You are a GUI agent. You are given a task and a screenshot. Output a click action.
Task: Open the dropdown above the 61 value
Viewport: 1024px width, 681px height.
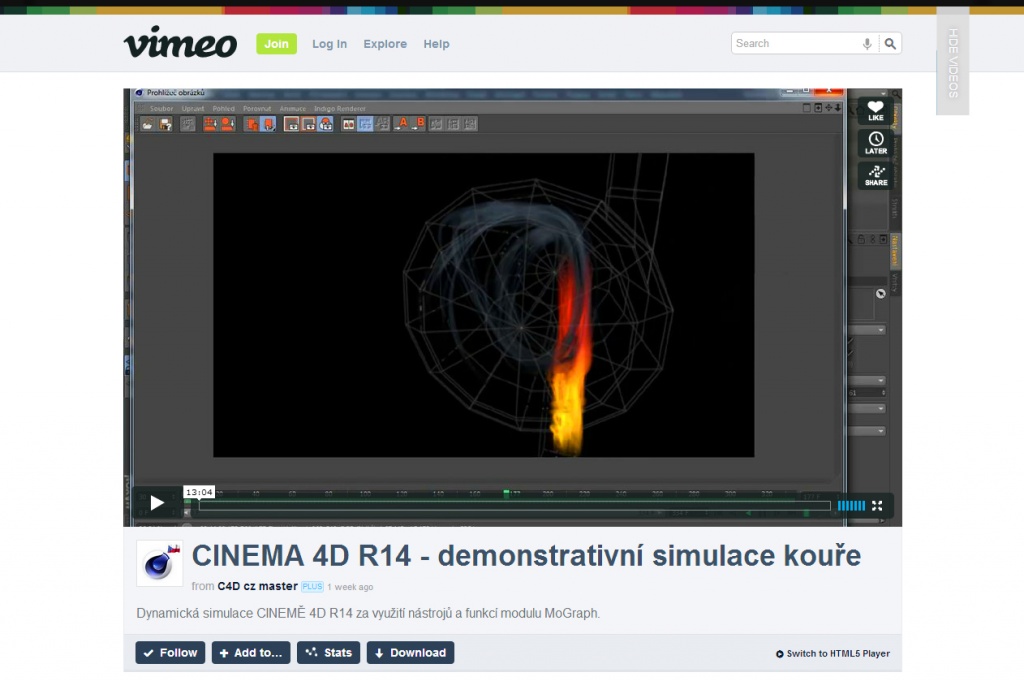pyautogui.click(x=867, y=380)
